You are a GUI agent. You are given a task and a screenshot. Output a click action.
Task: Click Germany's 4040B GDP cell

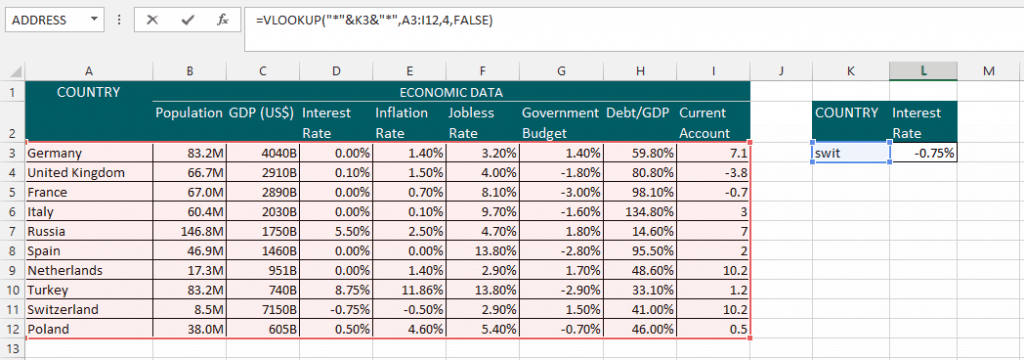click(x=263, y=153)
